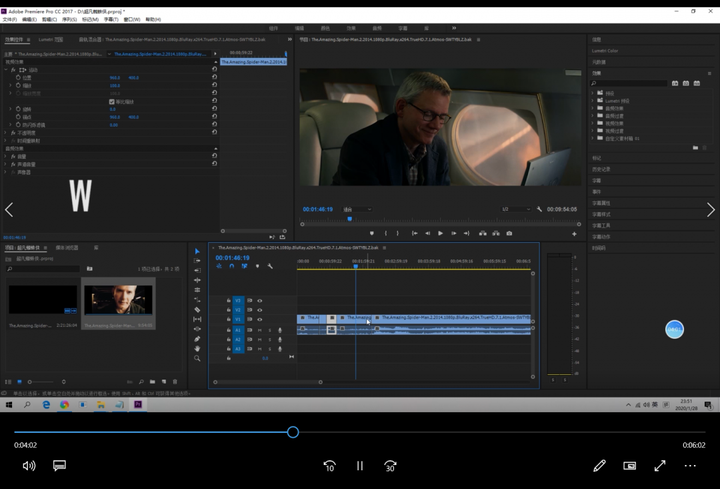720x489 pixels.
Task: Select the Zoom magnifier tool
Action: (x=197, y=359)
